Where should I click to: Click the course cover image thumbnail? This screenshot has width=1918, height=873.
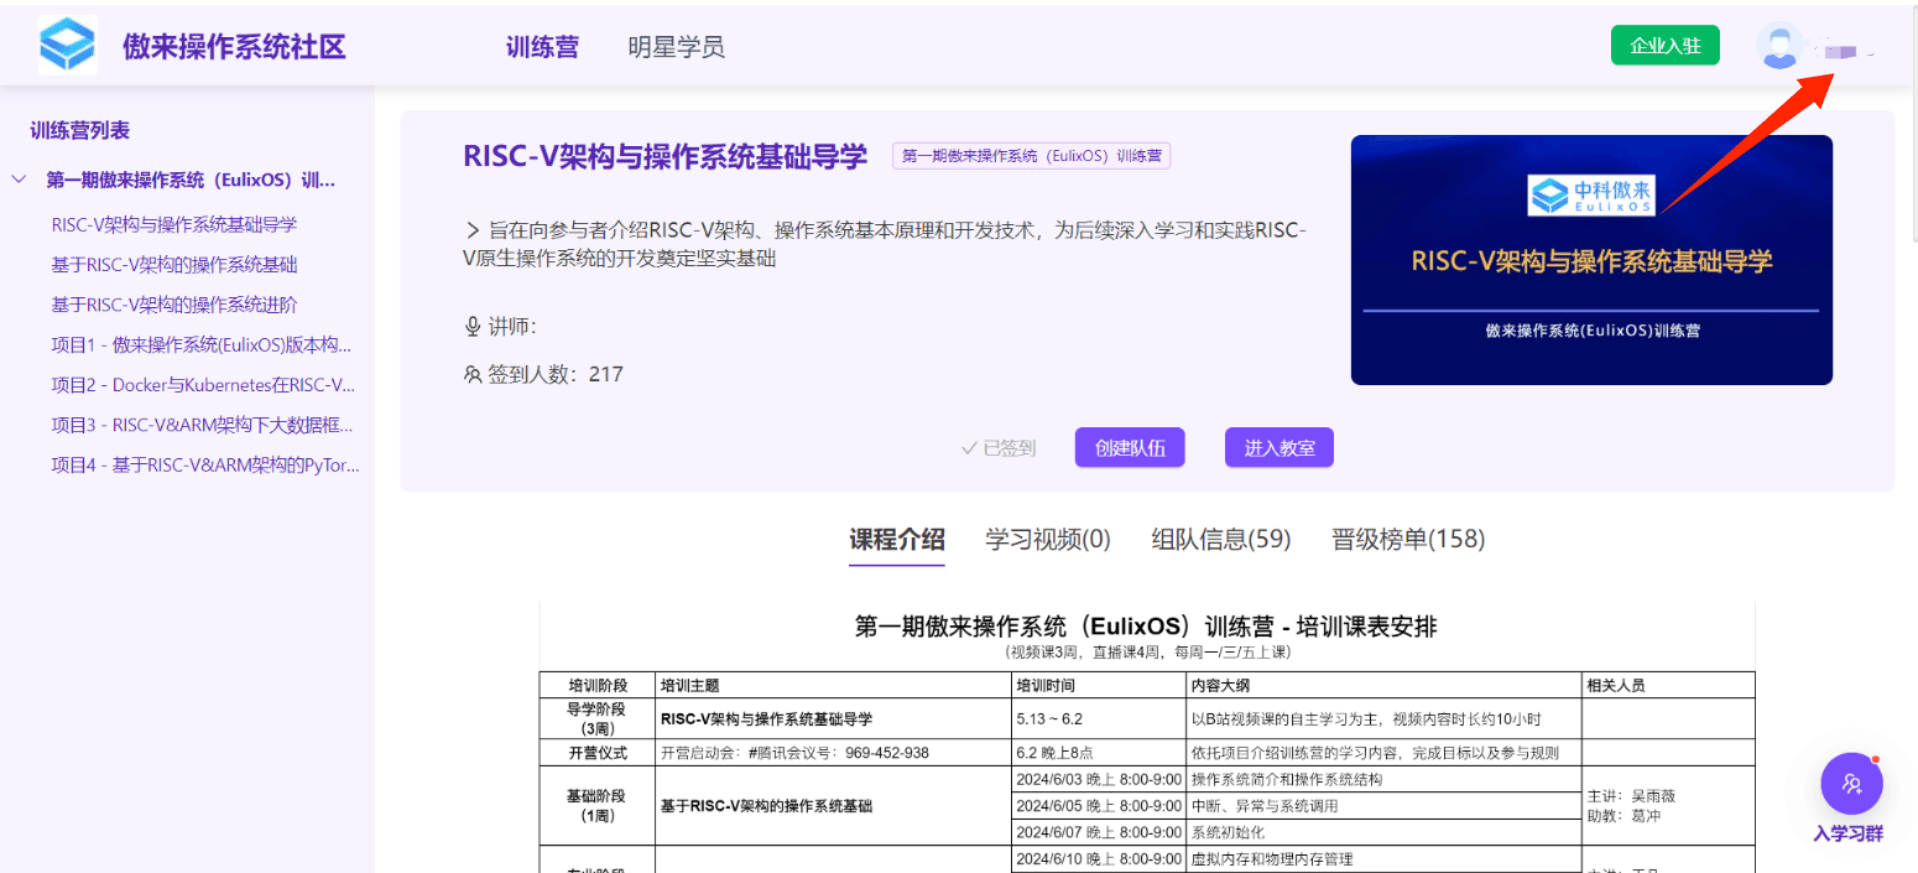[x=1591, y=260]
